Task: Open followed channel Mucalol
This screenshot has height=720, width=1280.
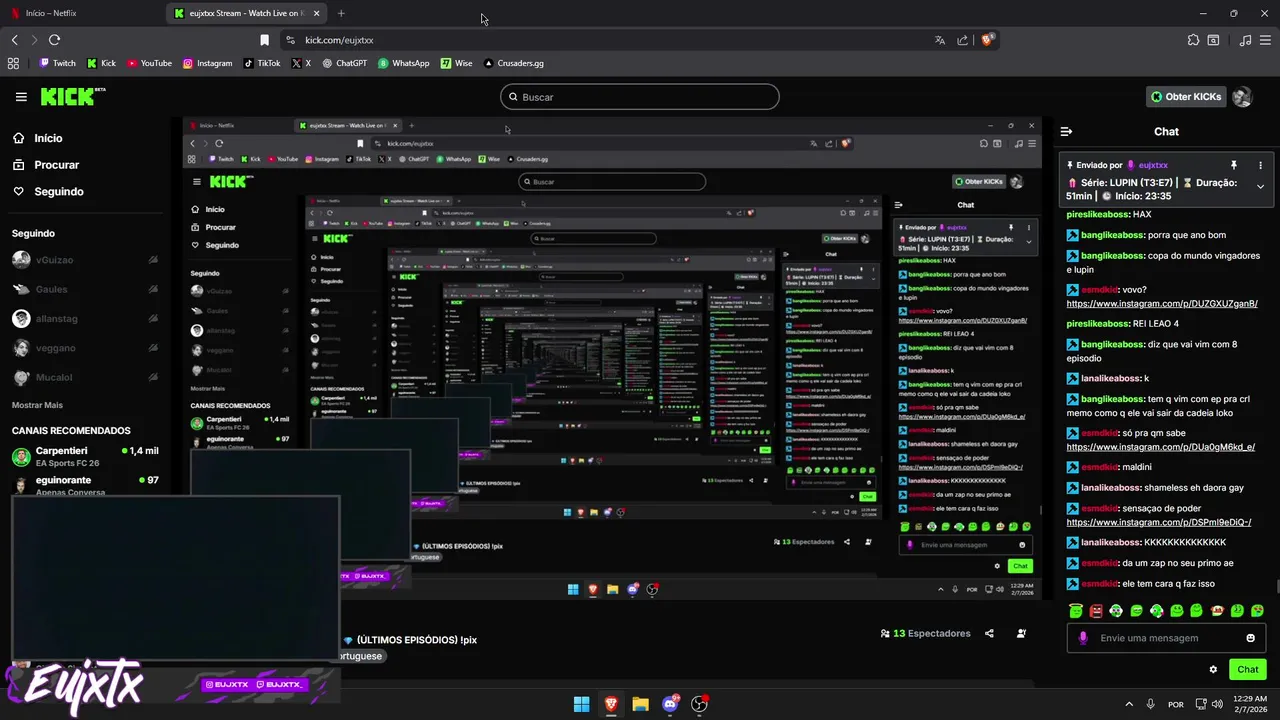Action: coord(85,377)
